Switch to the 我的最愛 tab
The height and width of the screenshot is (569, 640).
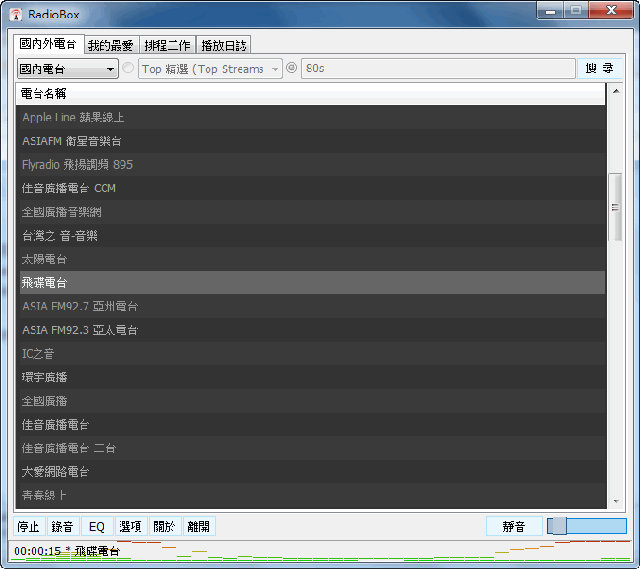point(110,45)
